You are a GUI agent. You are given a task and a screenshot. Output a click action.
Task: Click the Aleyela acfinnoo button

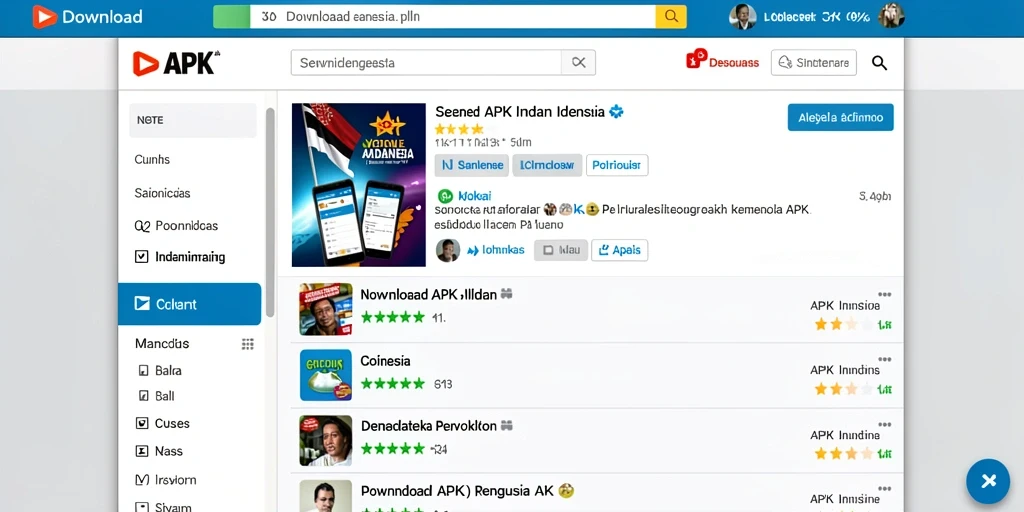tap(840, 118)
